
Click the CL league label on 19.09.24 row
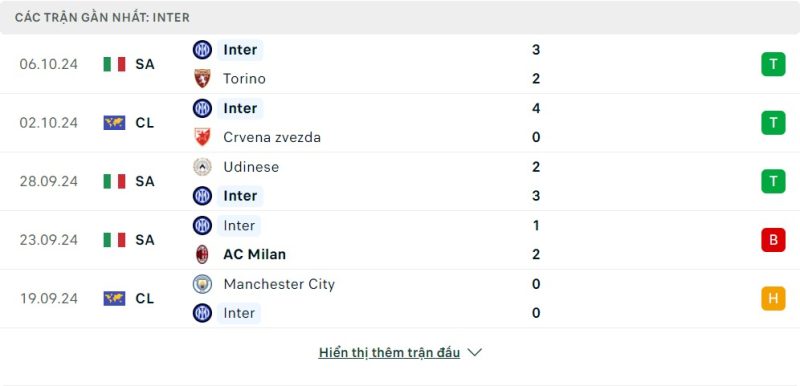[x=145, y=298]
